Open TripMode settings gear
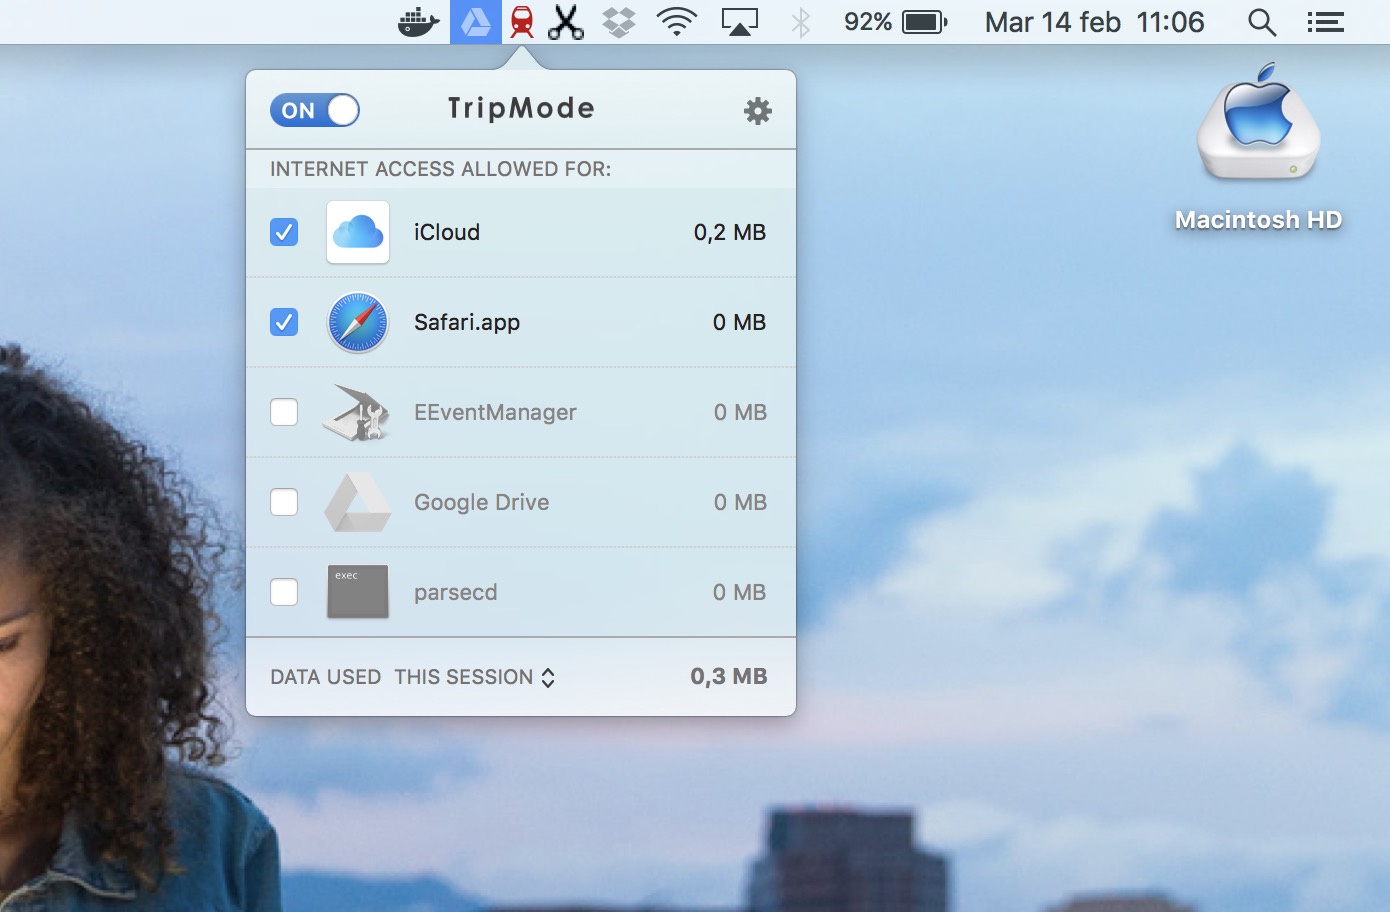This screenshot has height=912, width=1390. point(758,111)
